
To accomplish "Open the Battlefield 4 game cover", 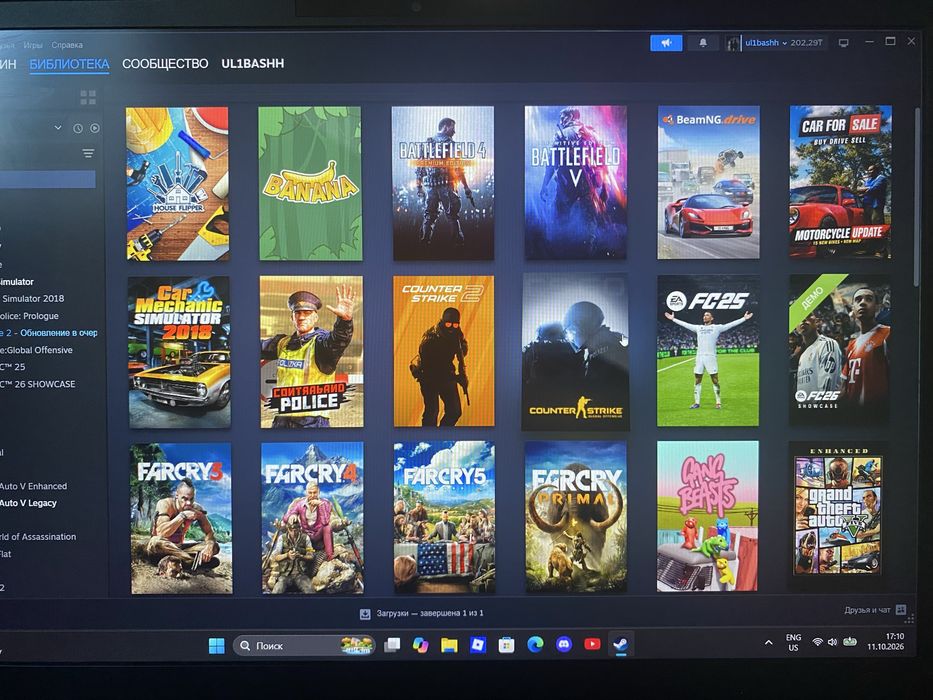I will pyautogui.click(x=443, y=183).
